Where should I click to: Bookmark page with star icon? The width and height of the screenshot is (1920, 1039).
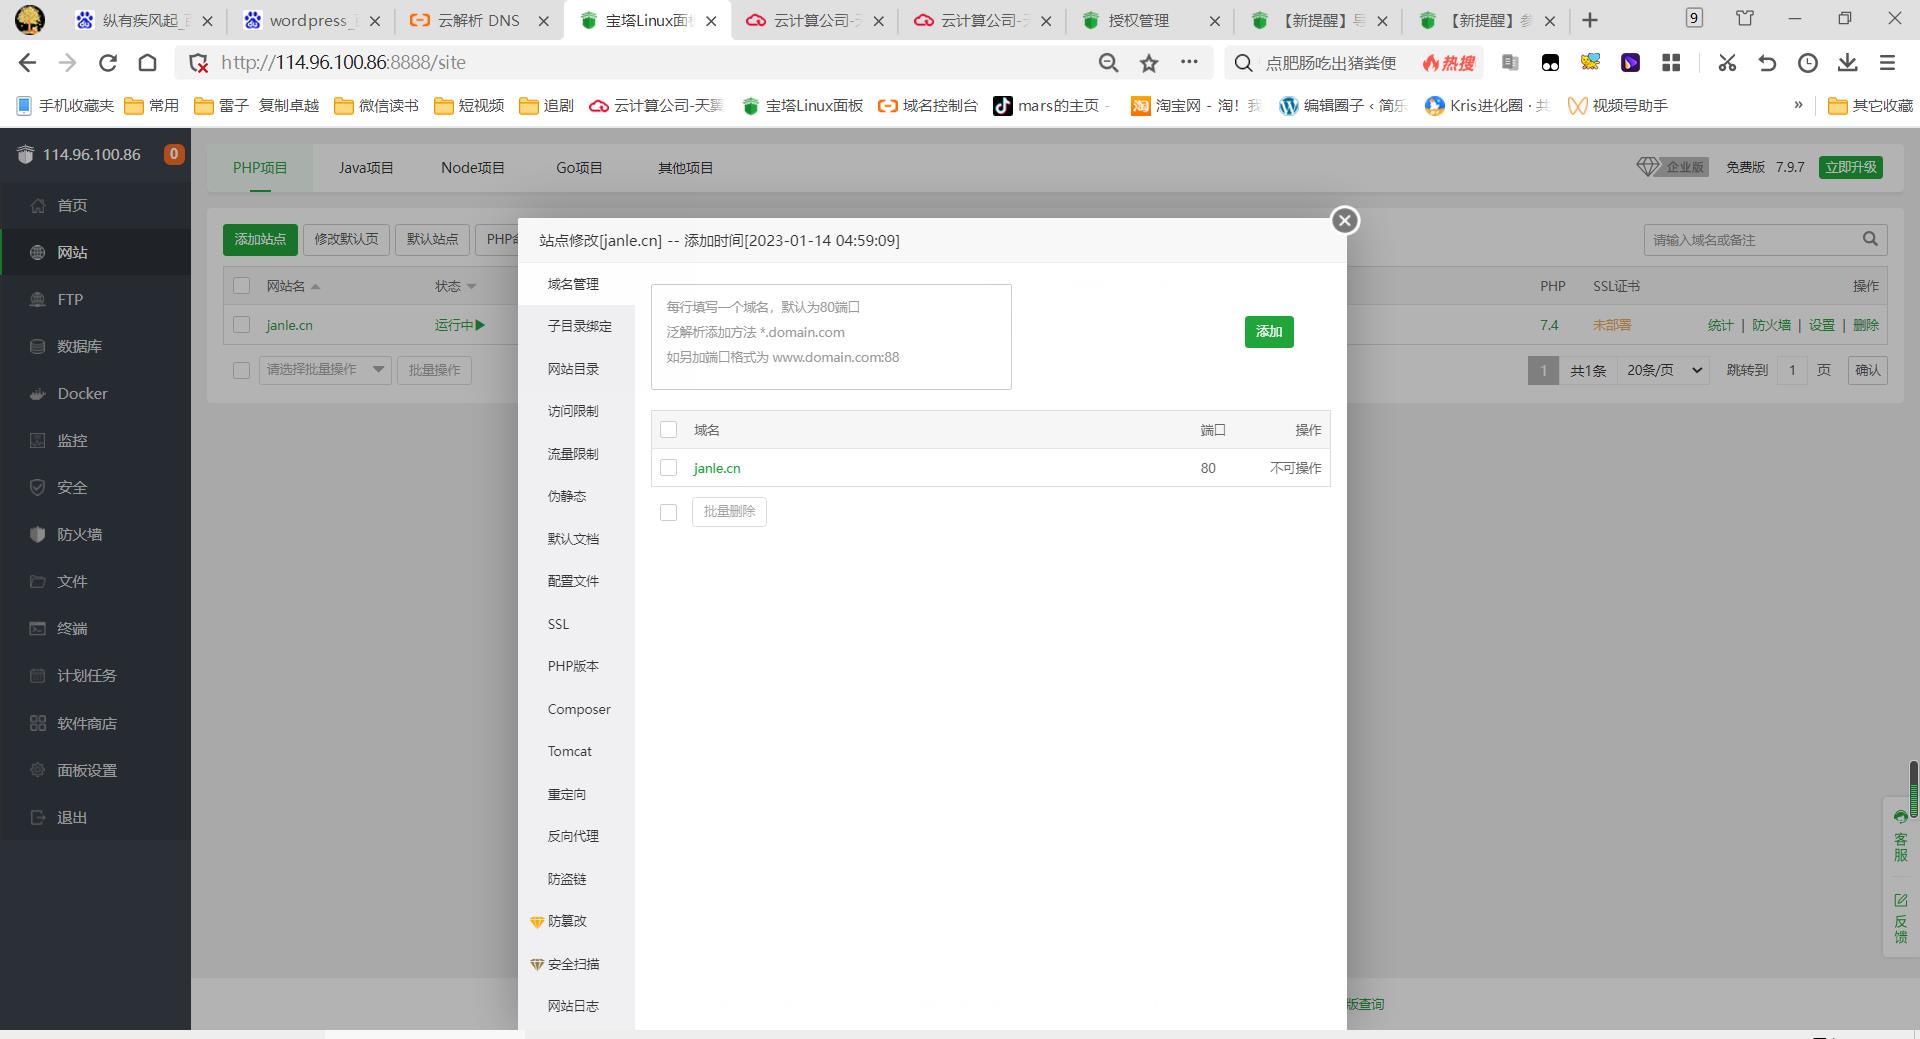pyautogui.click(x=1149, y=63)
